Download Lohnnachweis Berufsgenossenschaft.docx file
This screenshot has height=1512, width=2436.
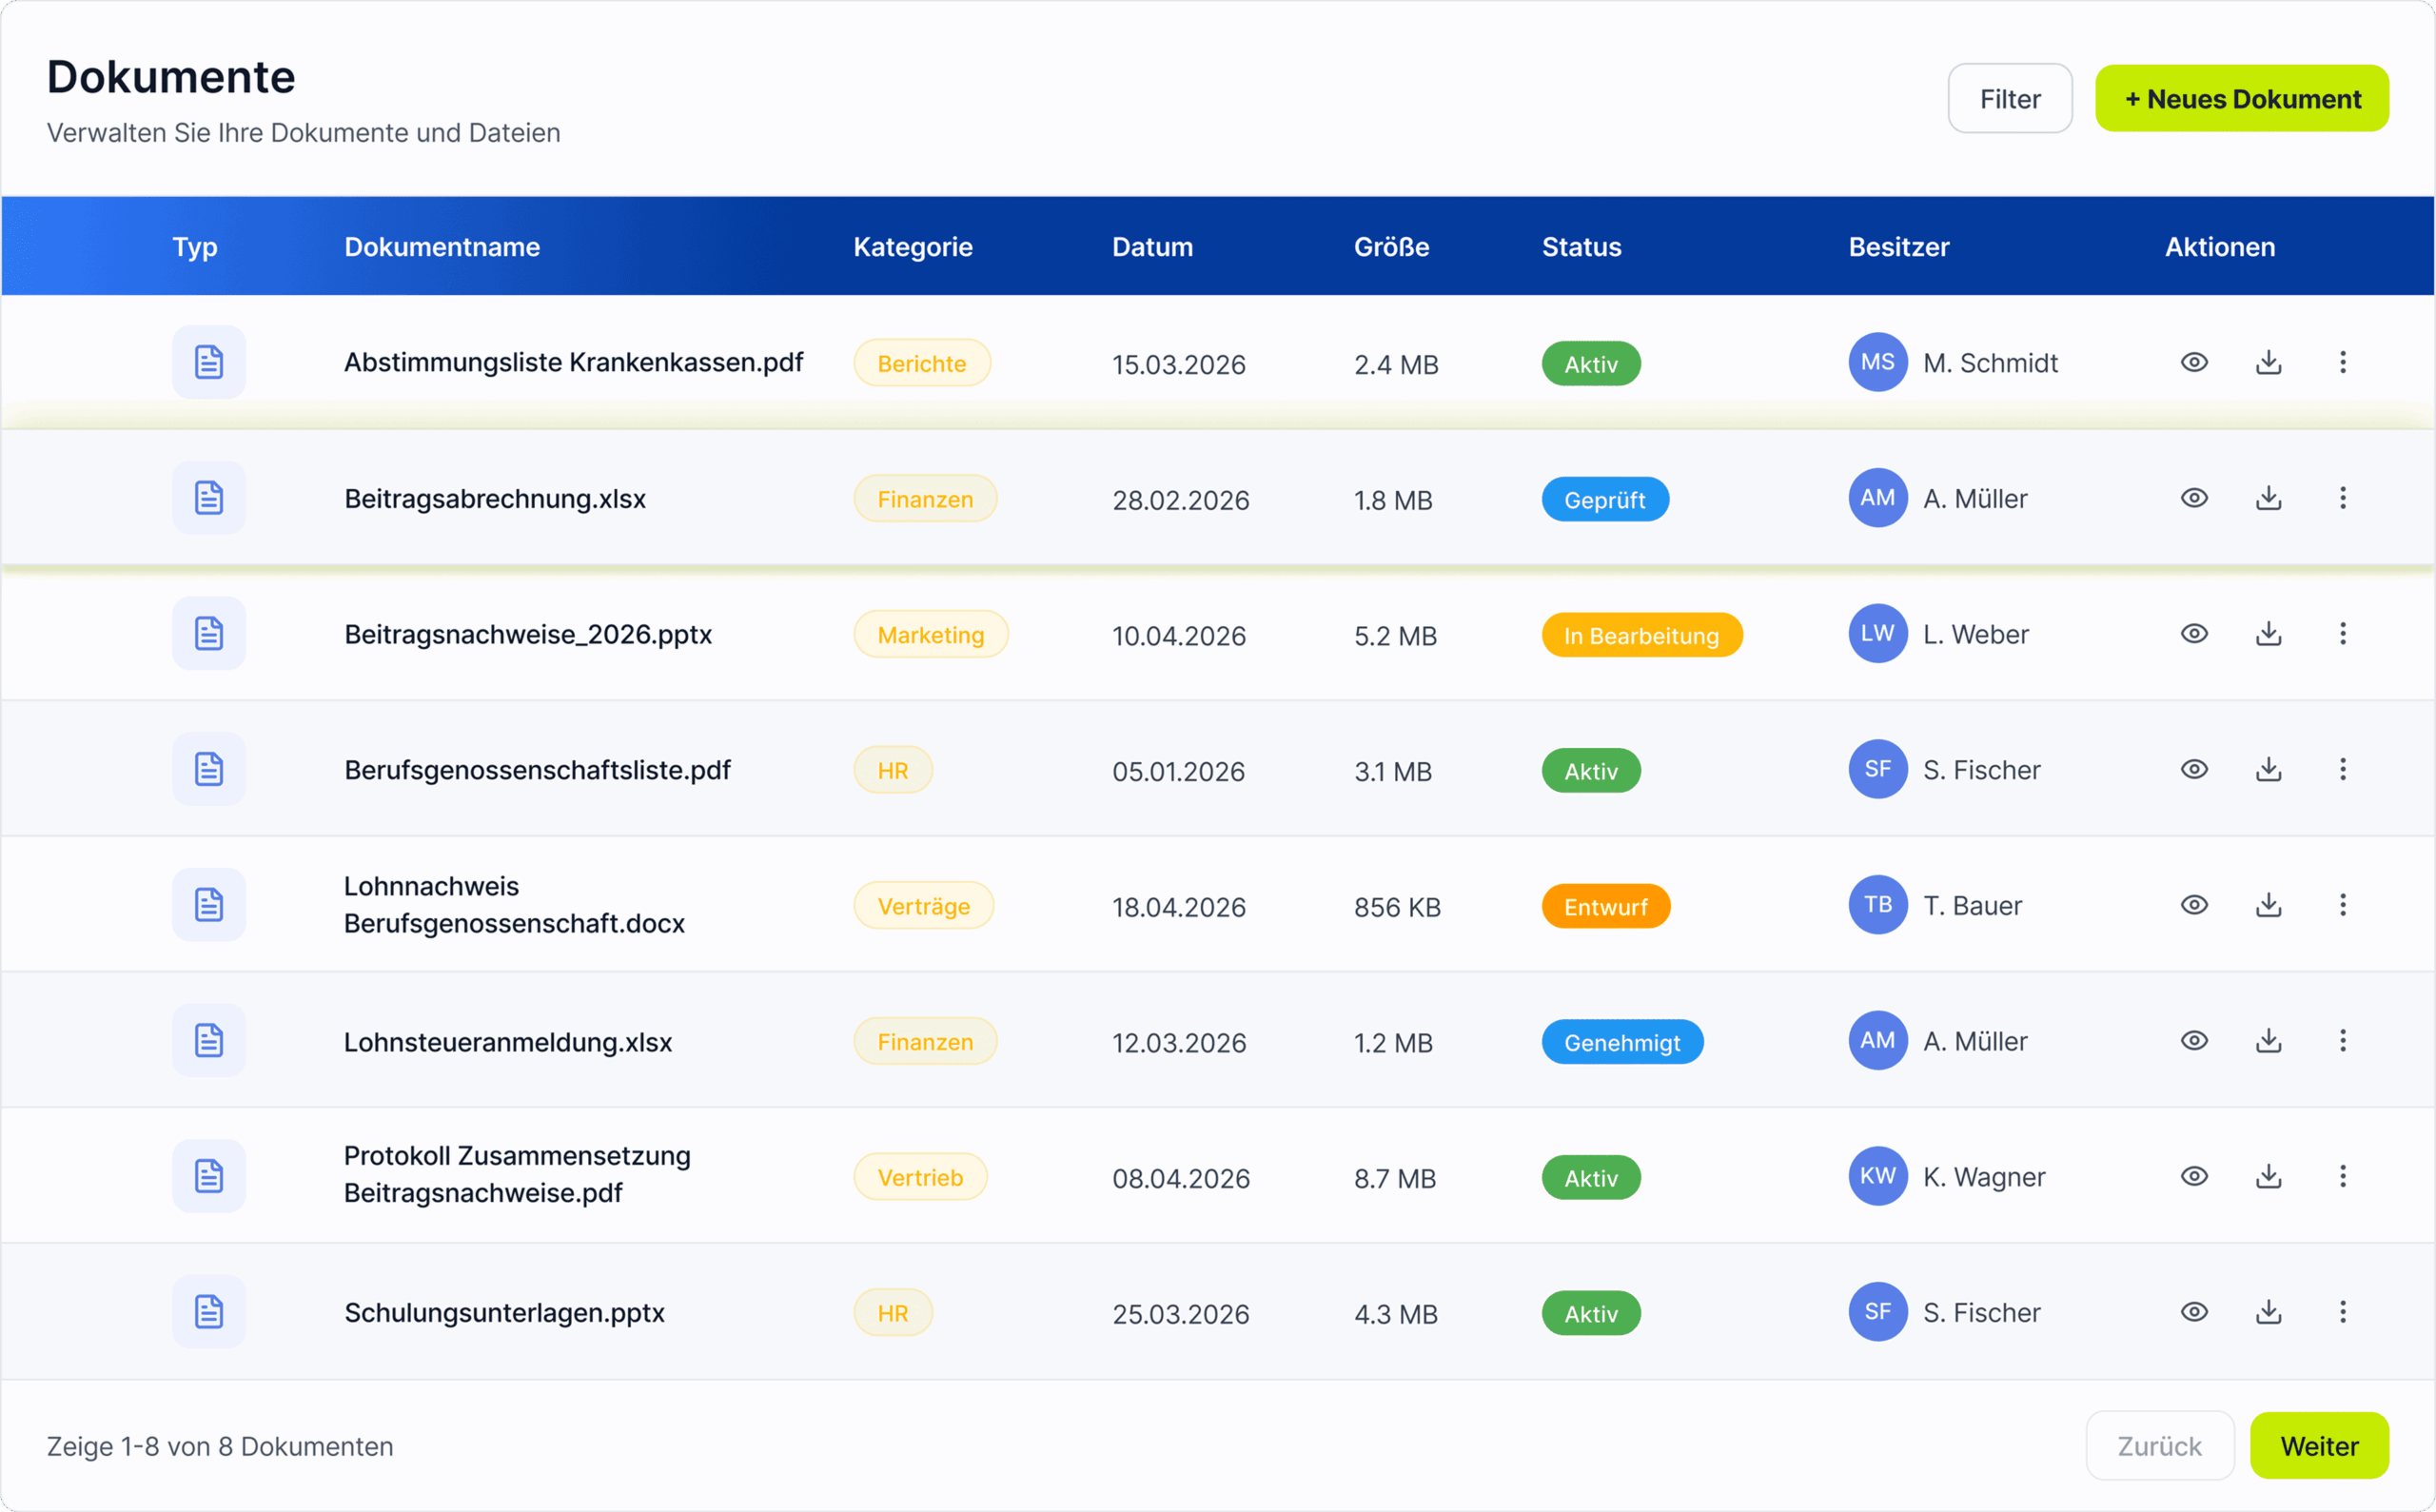2268,905
